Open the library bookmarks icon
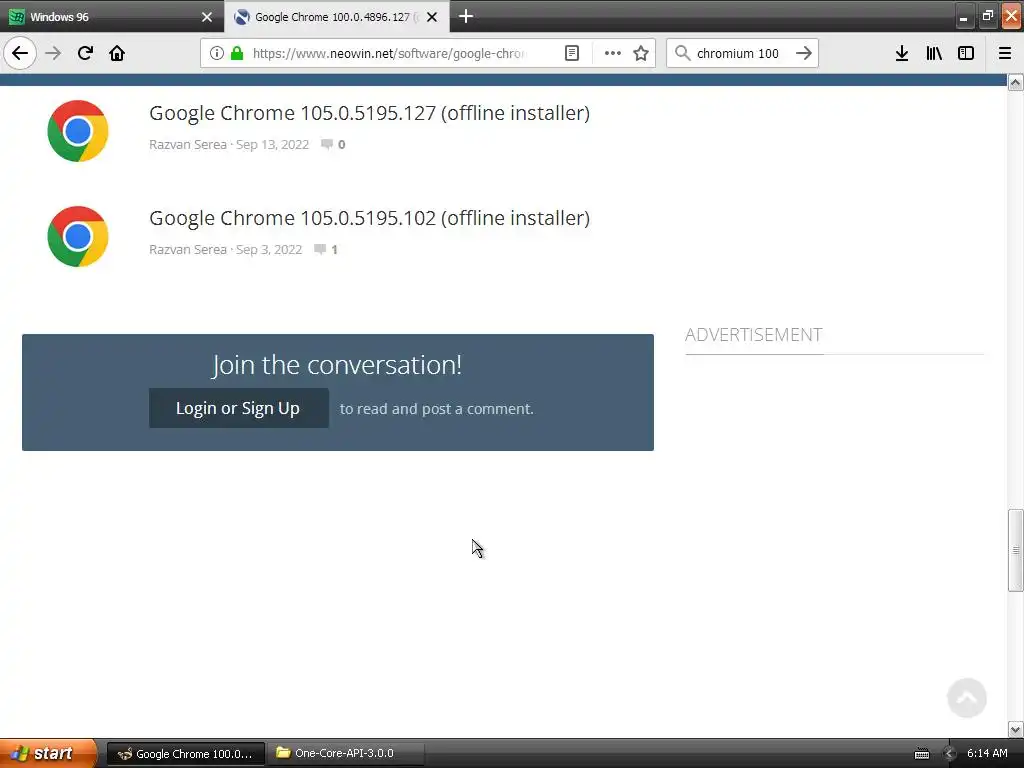The image size is (1024, 768). tap(934, 53)
